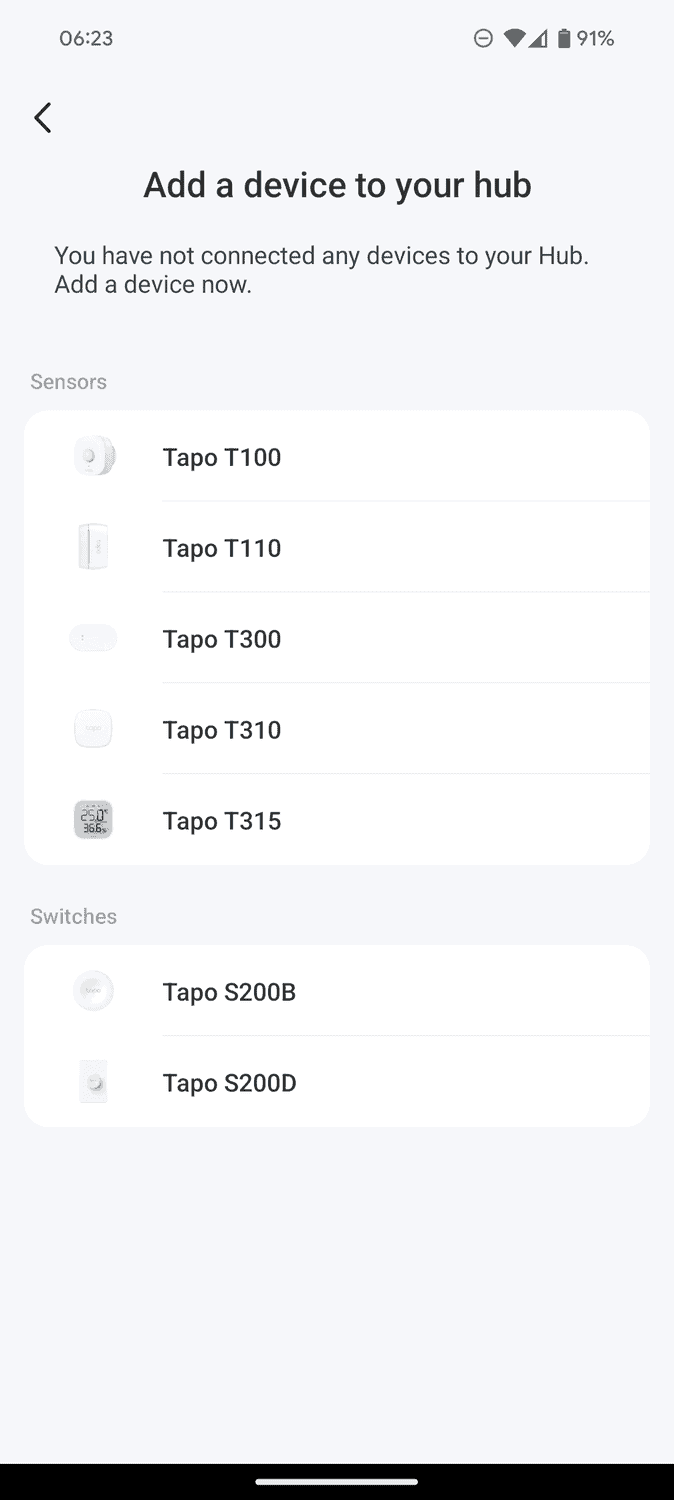Choose the Tapo T300 label

point(222,639)
